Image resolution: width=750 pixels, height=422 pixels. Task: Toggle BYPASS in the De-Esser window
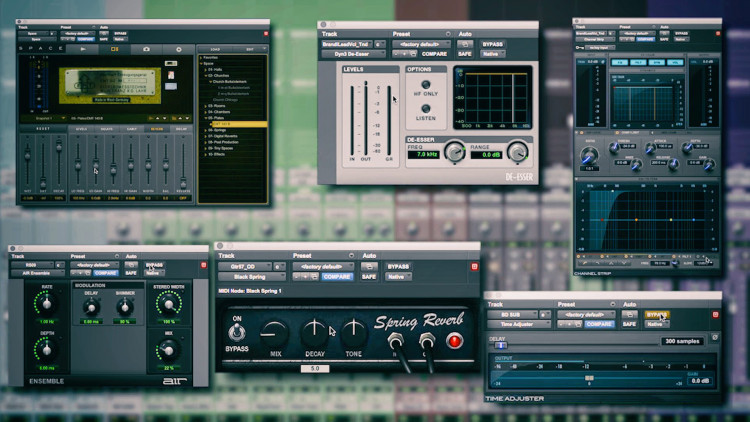click(x=492, y=44)
